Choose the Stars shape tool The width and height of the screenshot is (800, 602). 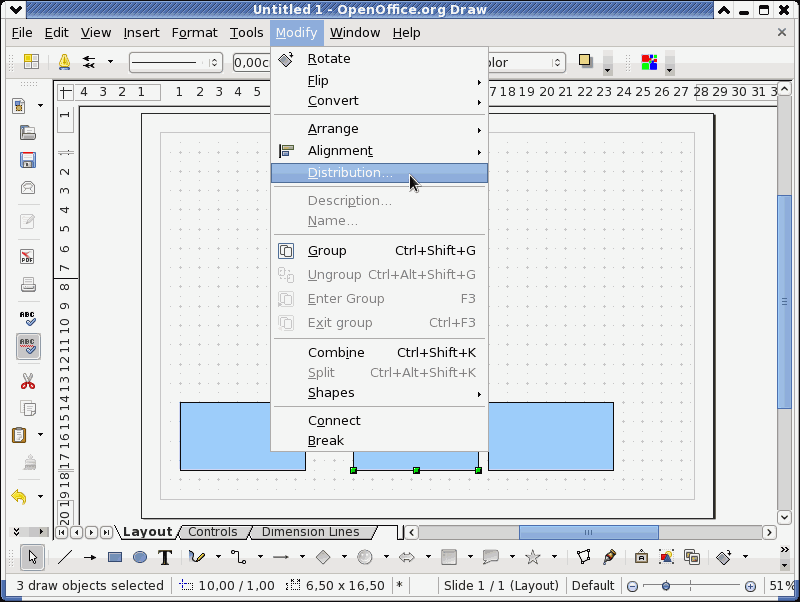click(x=533, y=557)
